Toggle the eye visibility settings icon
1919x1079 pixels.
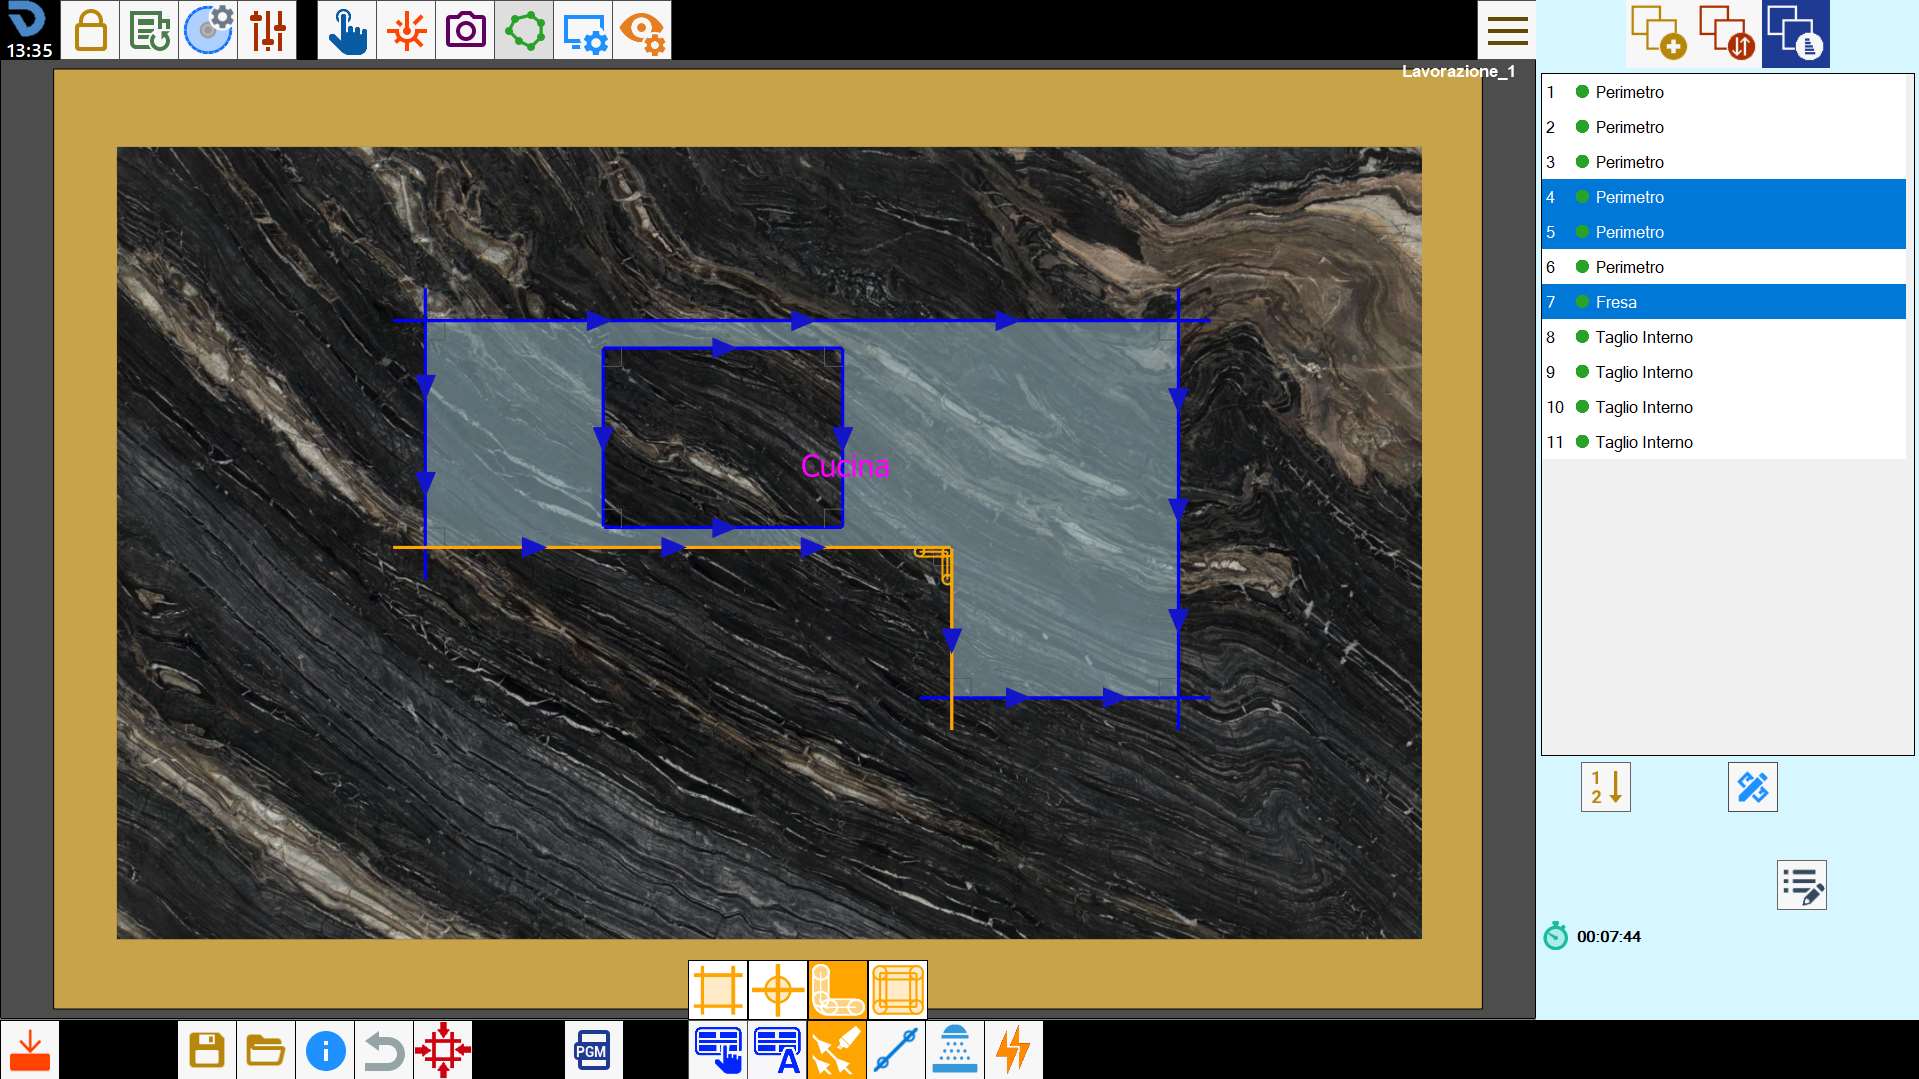tap(642, 30)
